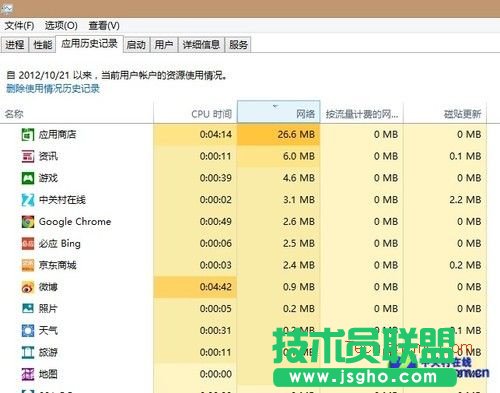500x393 pixels.
Task: Select the 应用商店 row name
Action: (x=57, y=135)
